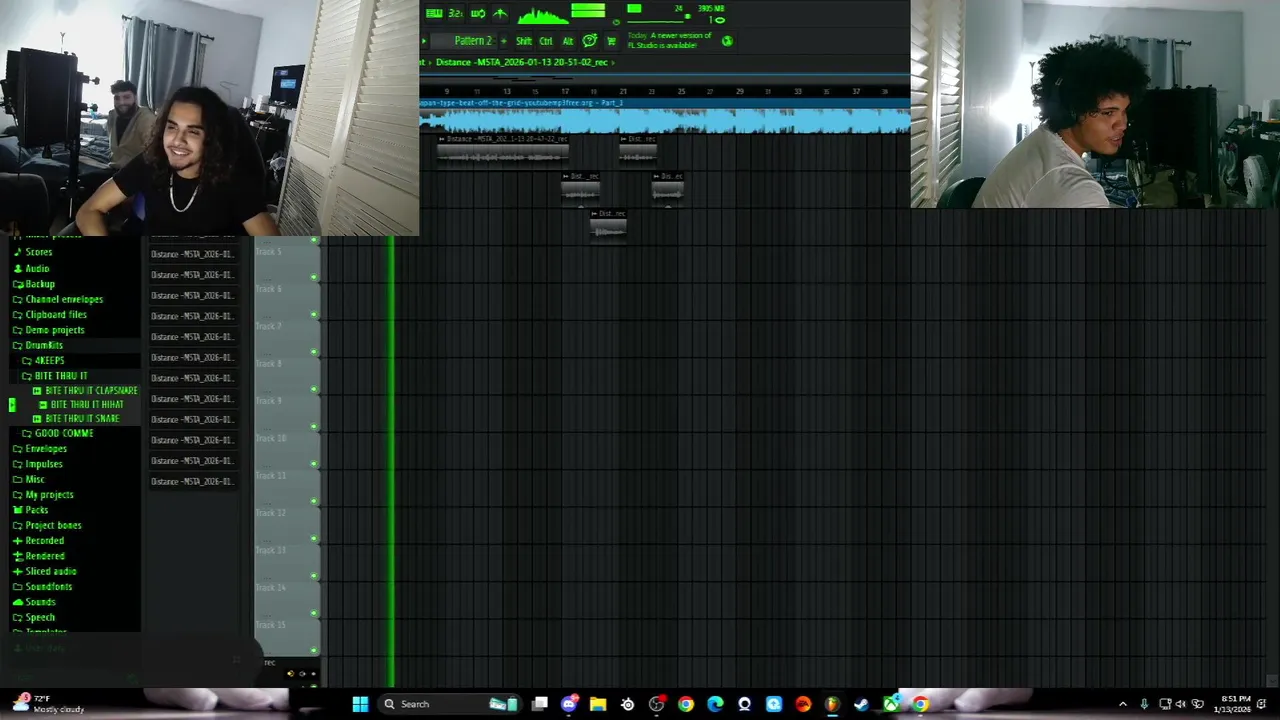1280x720 pixels.
Task: Click bar 25 on the playlist timeline ruler
Action: coord(681,91)
